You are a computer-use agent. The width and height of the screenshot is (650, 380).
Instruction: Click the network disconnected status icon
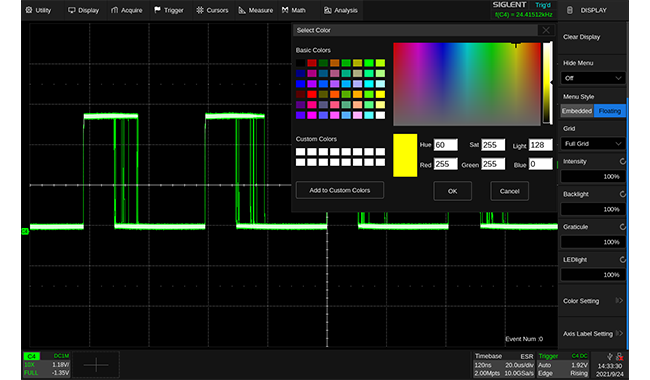(x=619, y=356)
